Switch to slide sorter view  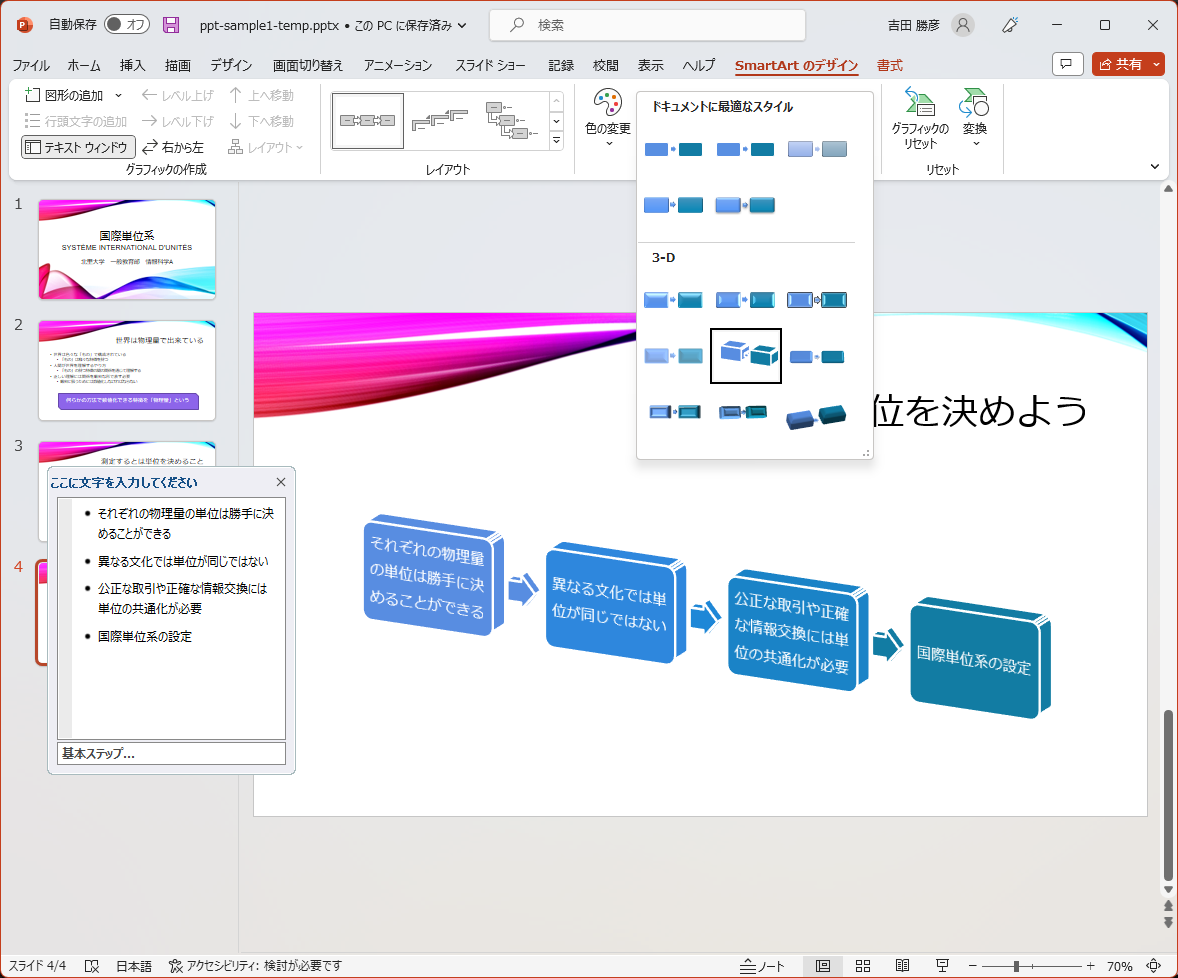tap(863, 966)
